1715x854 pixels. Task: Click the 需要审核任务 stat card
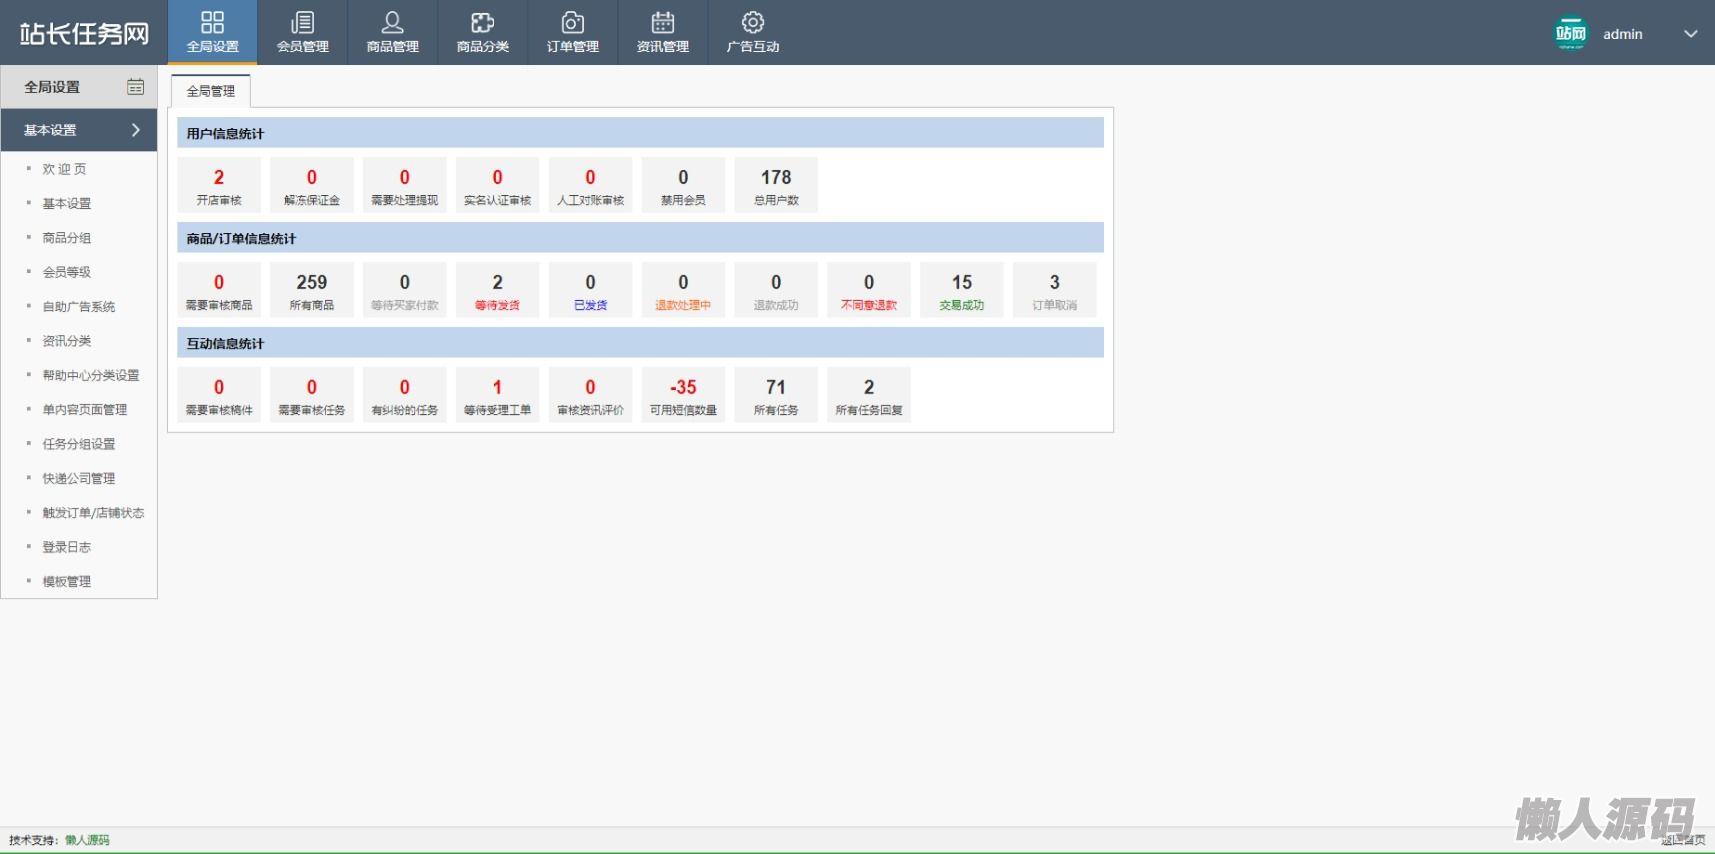(312, 395)
